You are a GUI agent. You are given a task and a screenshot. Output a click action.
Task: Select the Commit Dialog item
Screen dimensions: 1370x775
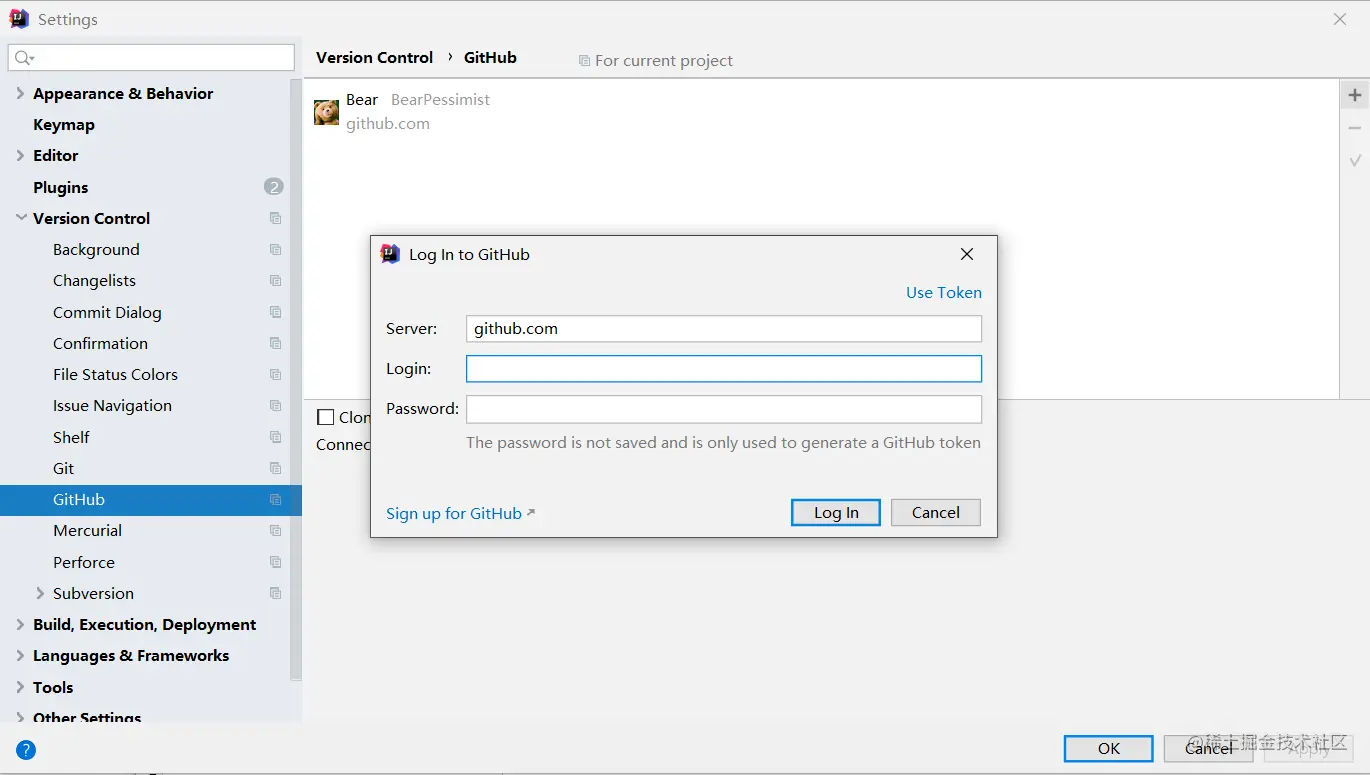click(107, 312)
